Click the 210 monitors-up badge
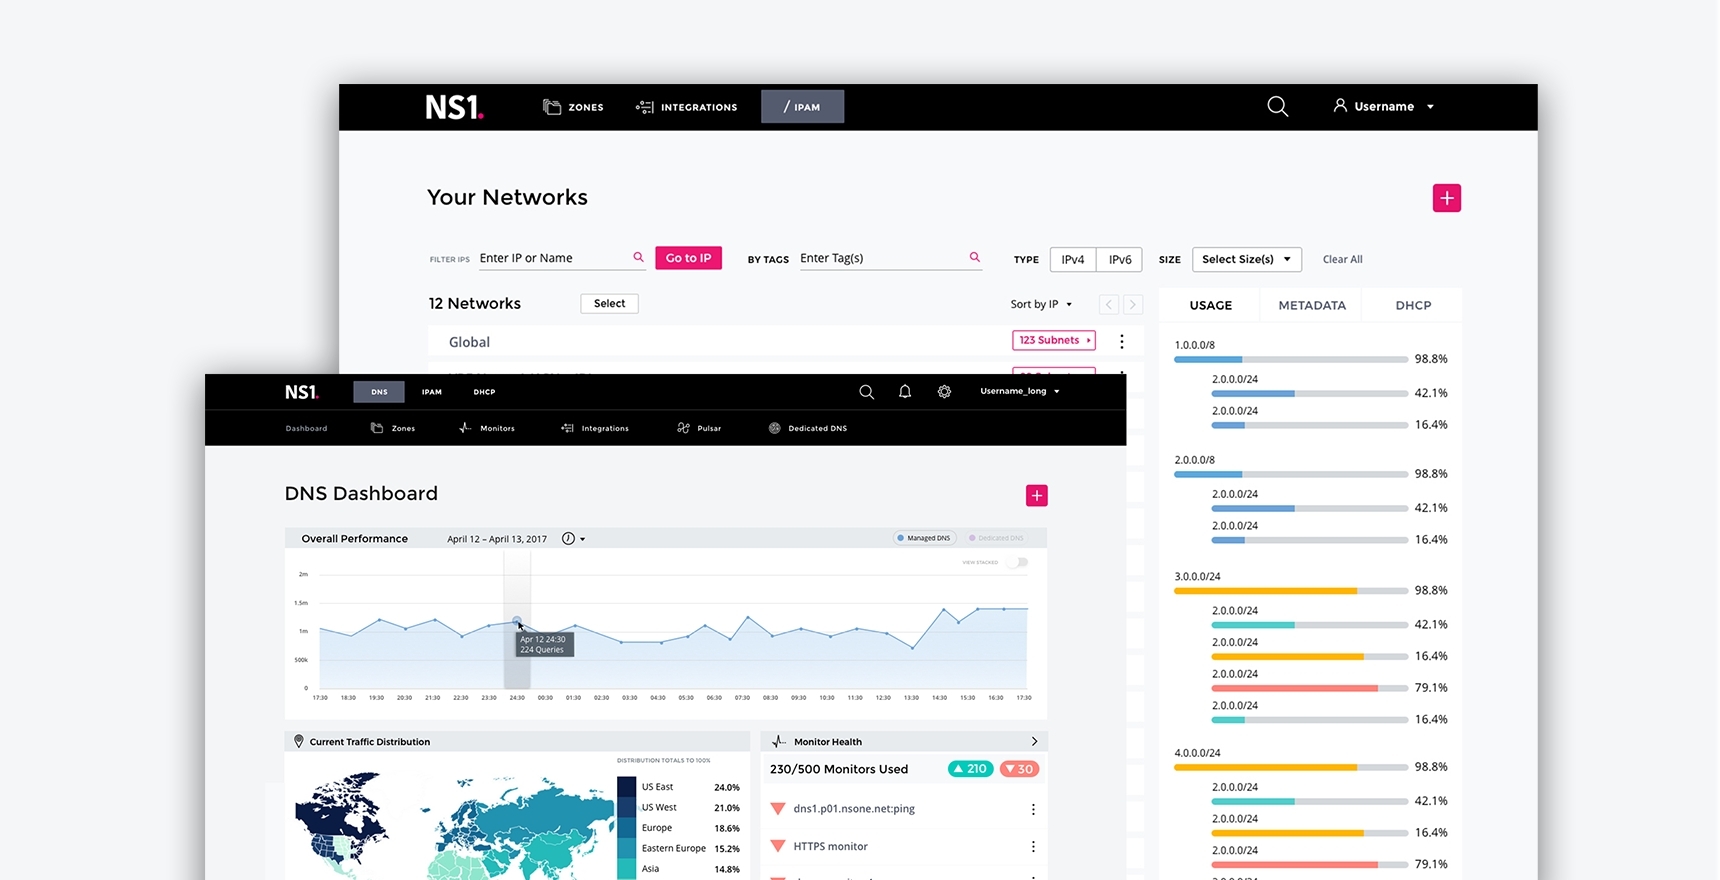Viewport: 1720px width, 880px height. pyautogui.click(x=970, y=769)
